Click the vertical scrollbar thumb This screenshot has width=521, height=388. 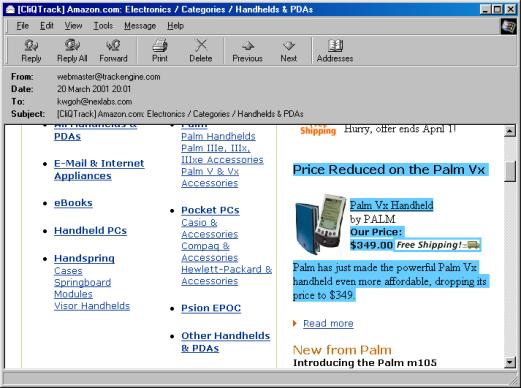click(x=510, y=171)
